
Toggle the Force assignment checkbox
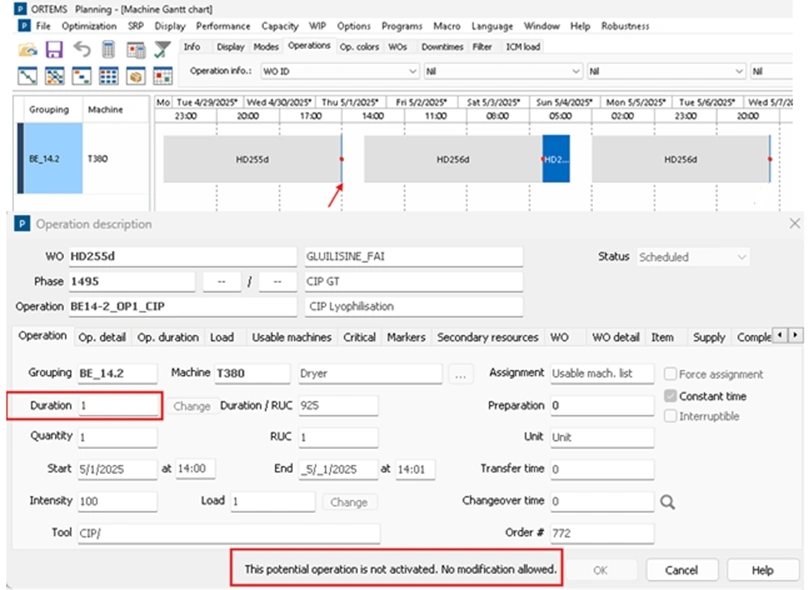tap(670, 374)
